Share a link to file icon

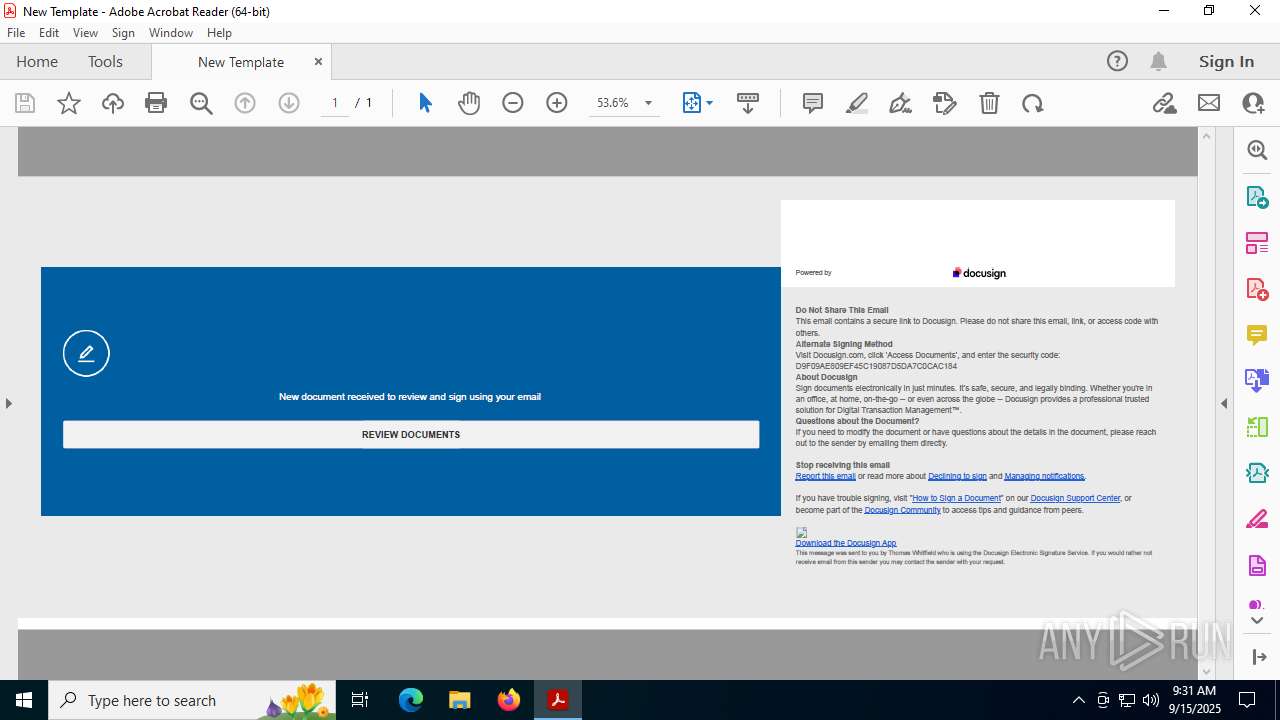pos(1165,103)
